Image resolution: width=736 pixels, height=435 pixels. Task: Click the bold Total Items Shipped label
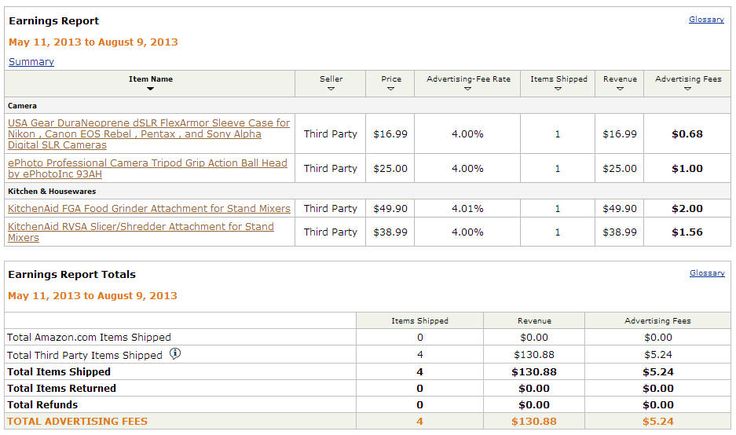pyautogui.click(x=59, y=372)
